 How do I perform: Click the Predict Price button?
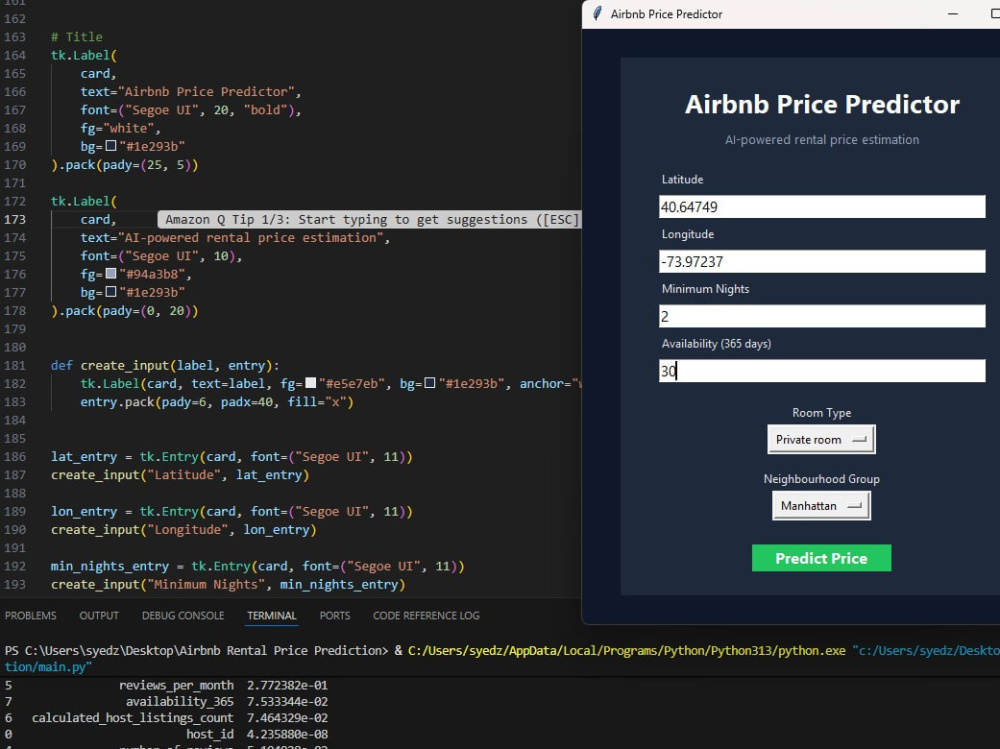pyautogui.click(x=821, y=558)
